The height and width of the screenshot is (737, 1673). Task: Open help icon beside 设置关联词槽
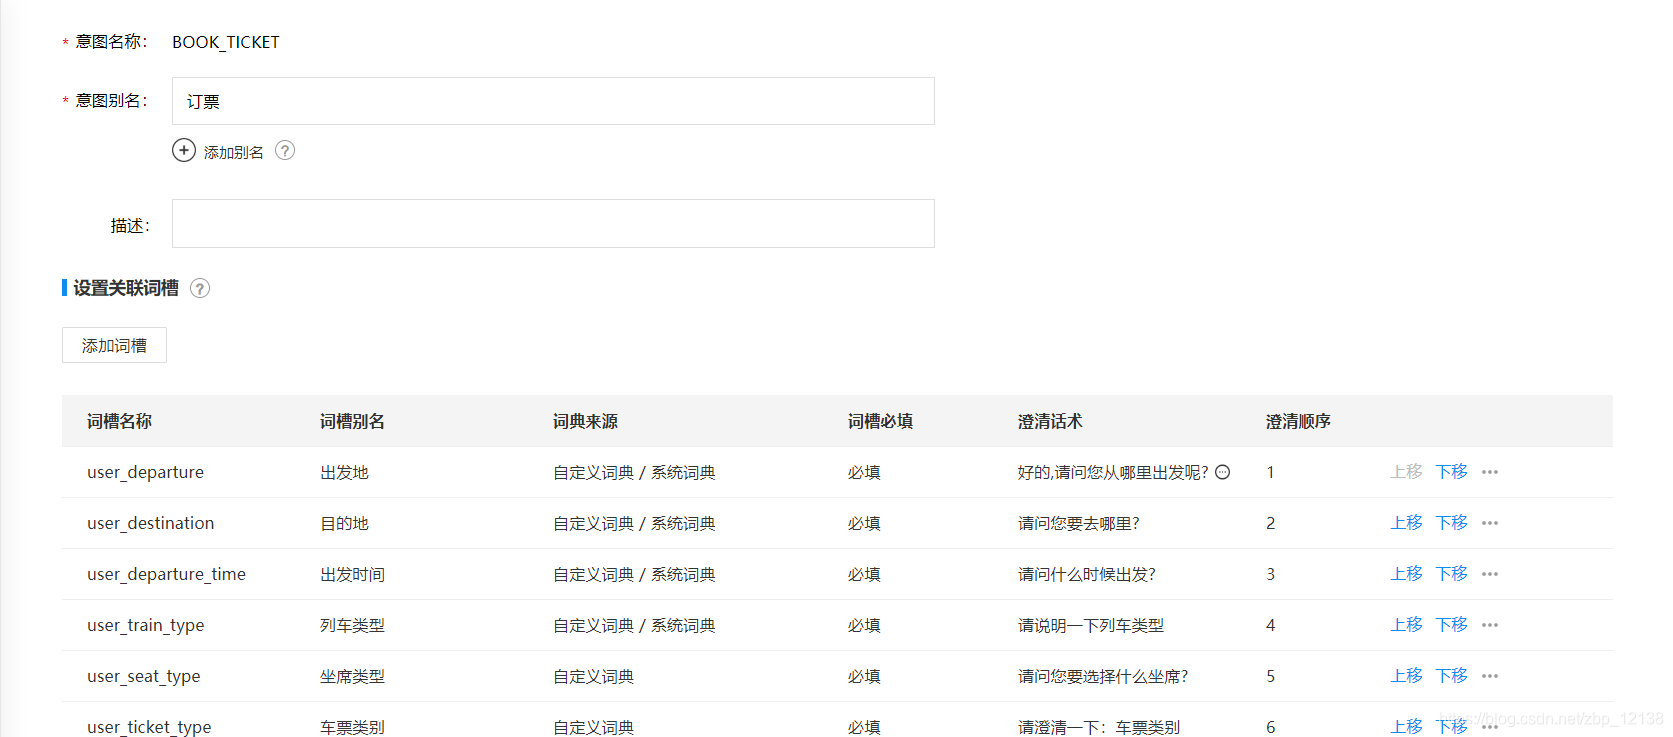click(200, 288)
